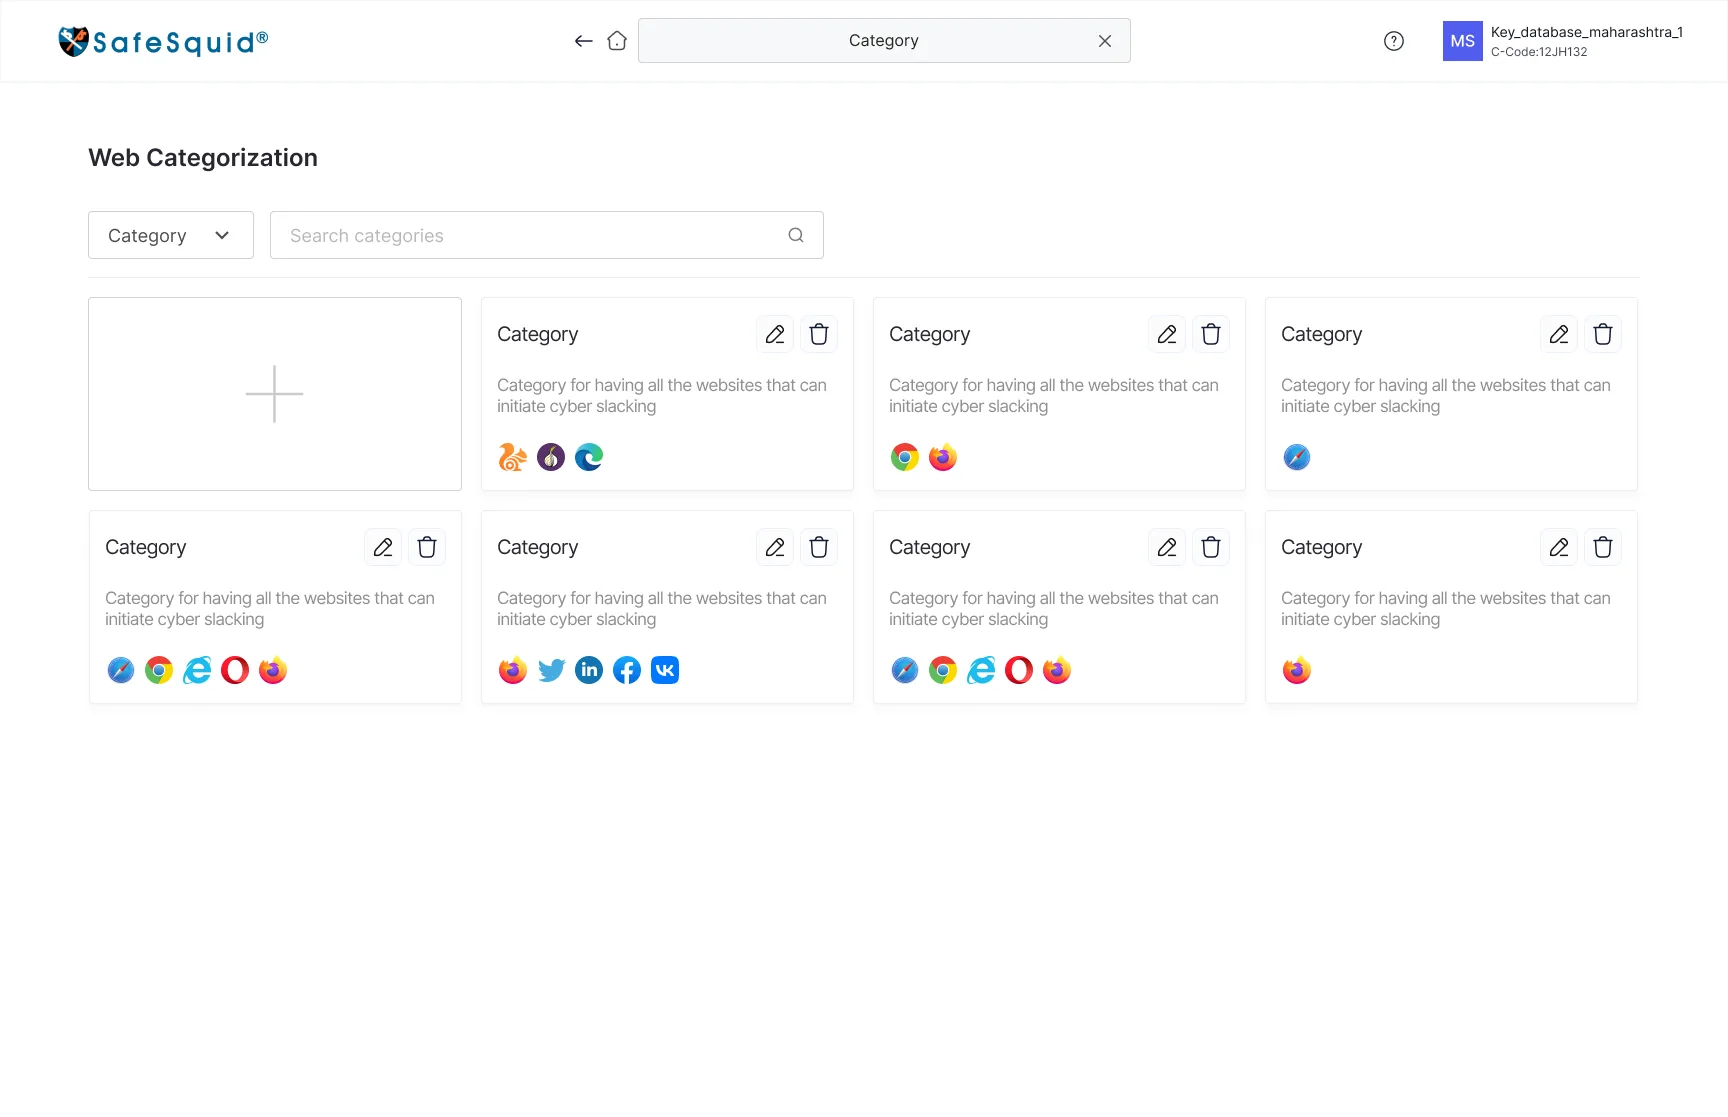Focus the Search categories field
The width and height of the screenshot is (1728, 1117).
(547, 235)
